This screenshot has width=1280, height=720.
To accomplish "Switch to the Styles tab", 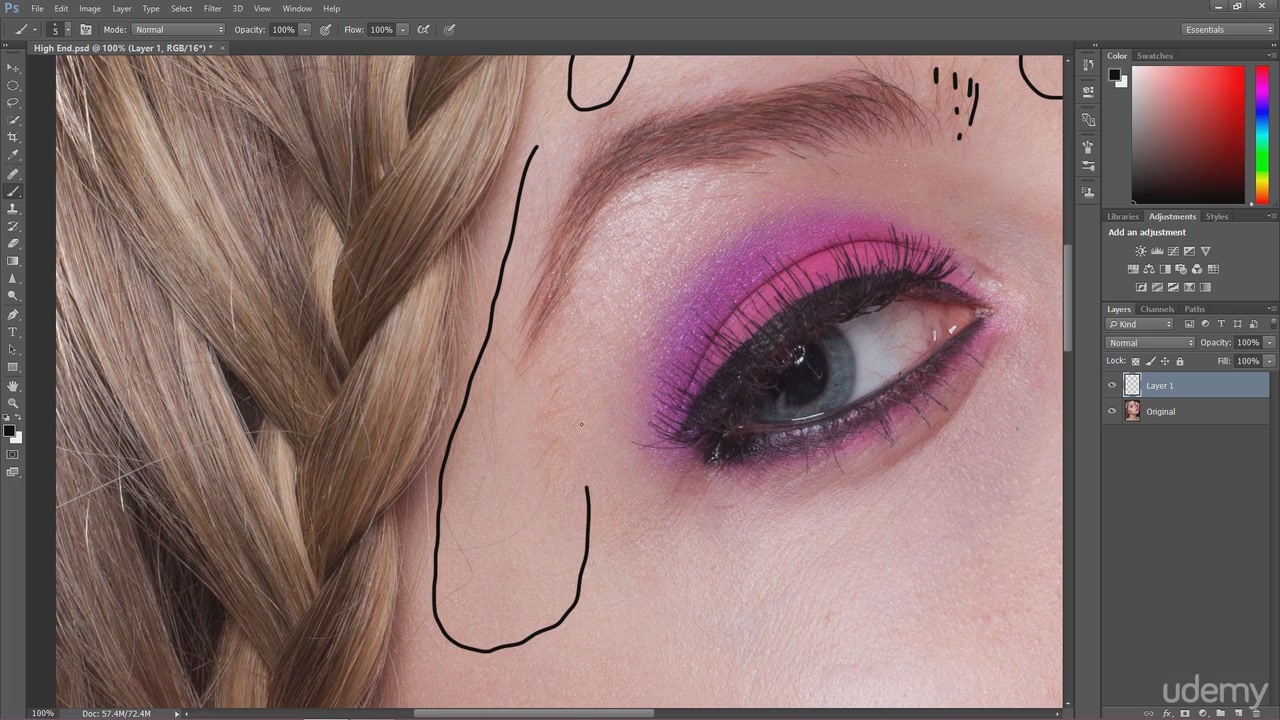I will (1217, 216).
